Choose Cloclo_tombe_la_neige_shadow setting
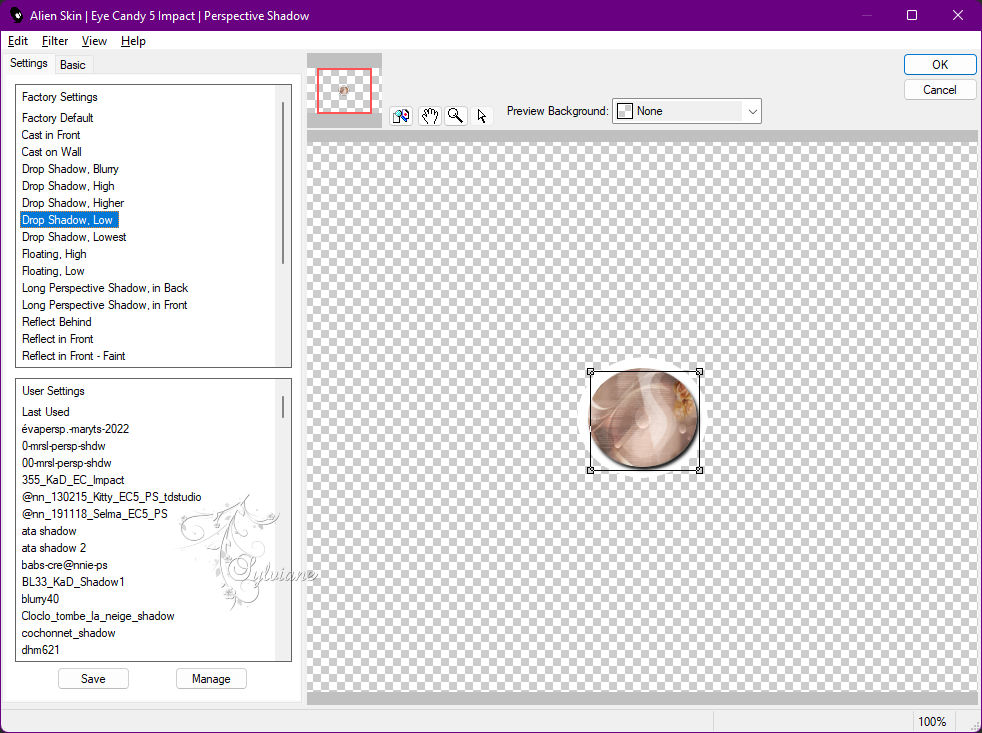The width and height of the screenshot is (982, 733). pyautogui.click(x=98, y=615)
